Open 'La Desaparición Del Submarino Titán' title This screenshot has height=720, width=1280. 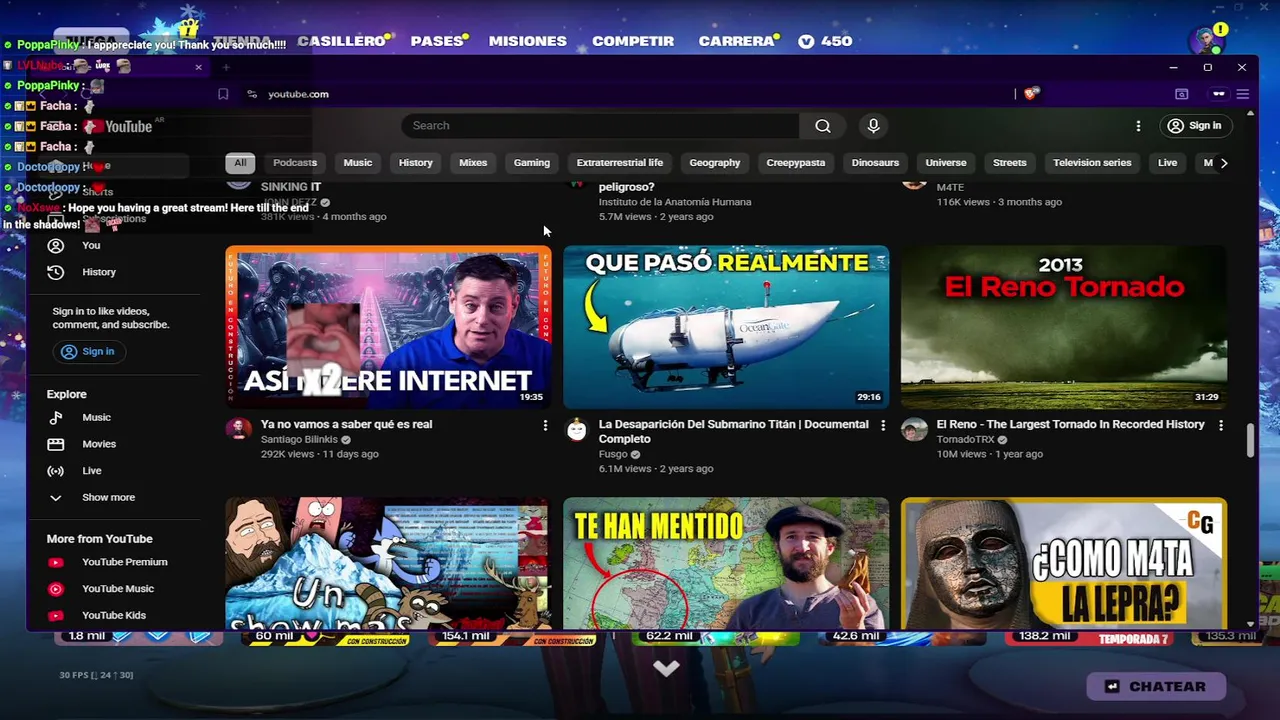733,432
